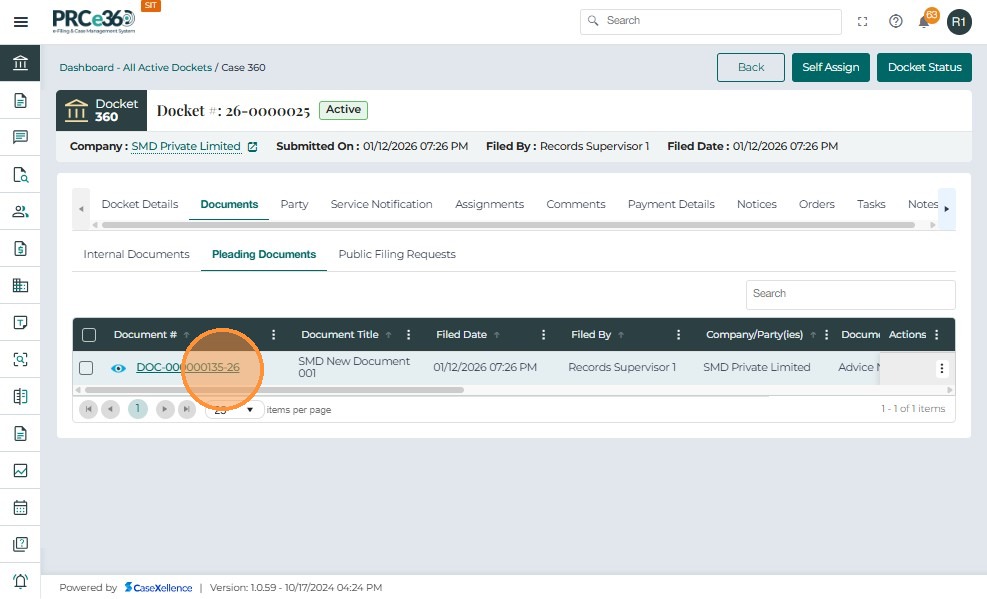Click page 1 button in pager
The image size is (987, 599).
[137, 409]
